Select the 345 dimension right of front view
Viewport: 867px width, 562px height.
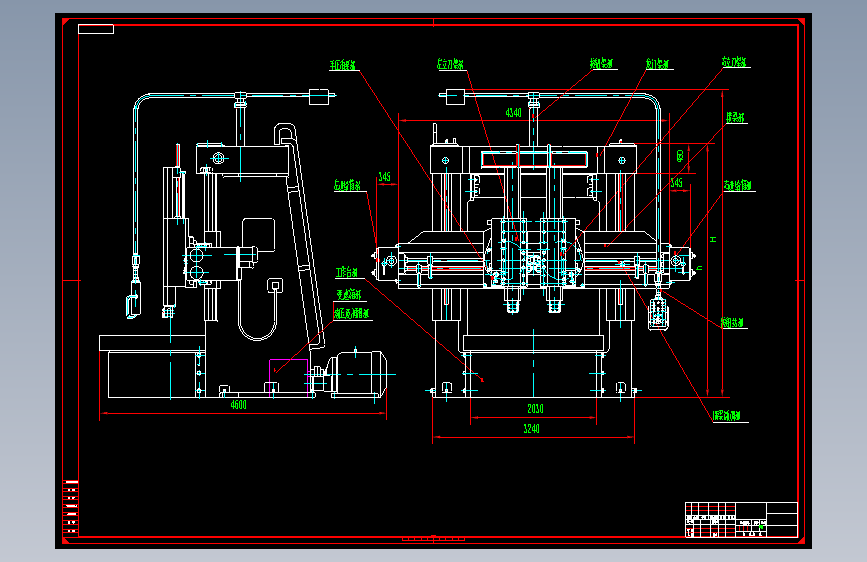click(676, 183)
